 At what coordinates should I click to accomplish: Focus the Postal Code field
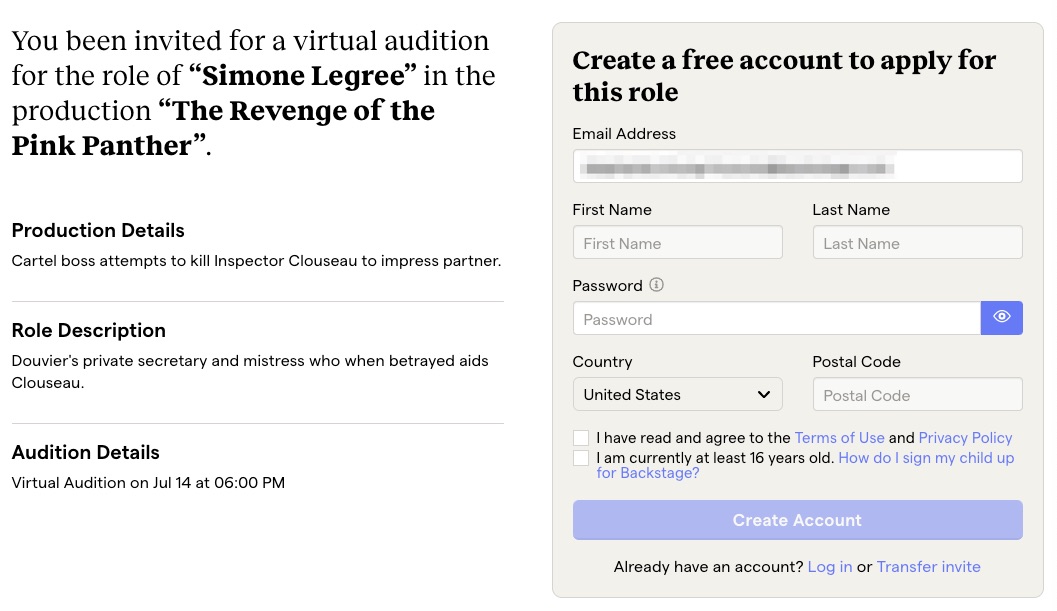pos(917,395)
